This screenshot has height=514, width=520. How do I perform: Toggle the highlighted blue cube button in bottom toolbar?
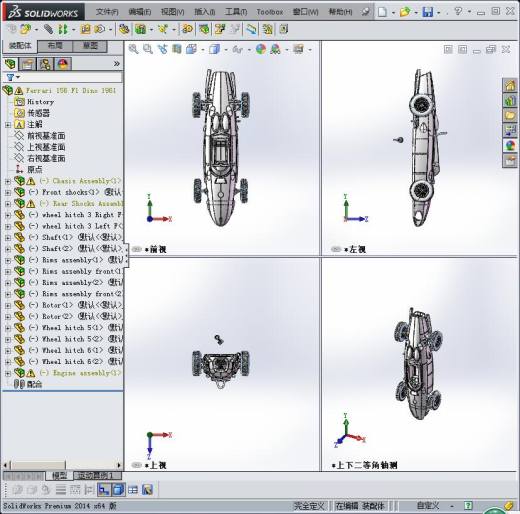118,490
